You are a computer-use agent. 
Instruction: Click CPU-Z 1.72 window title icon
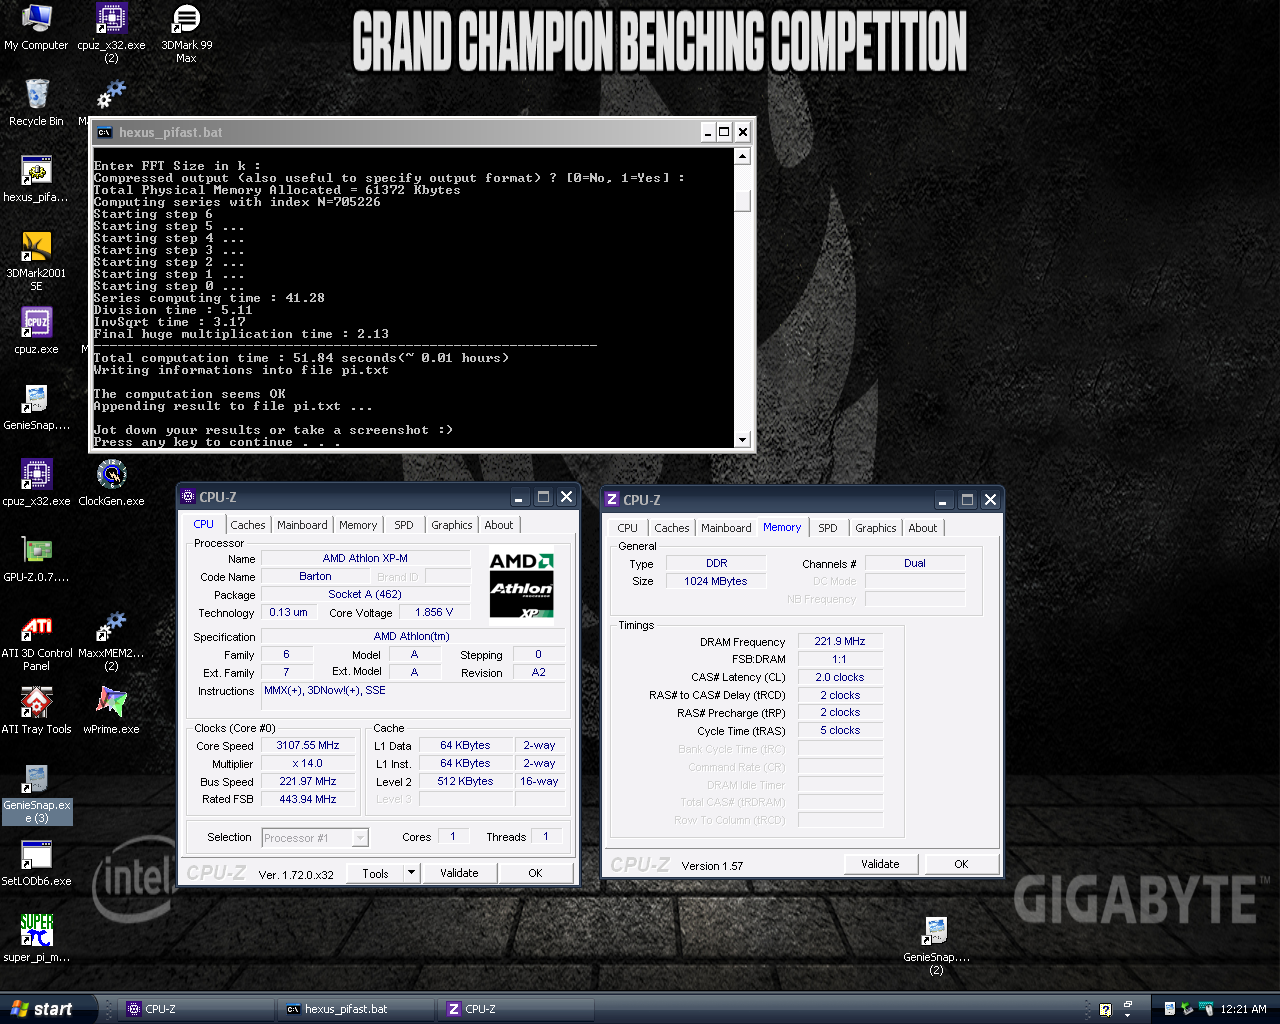click(x=188, y=497)
